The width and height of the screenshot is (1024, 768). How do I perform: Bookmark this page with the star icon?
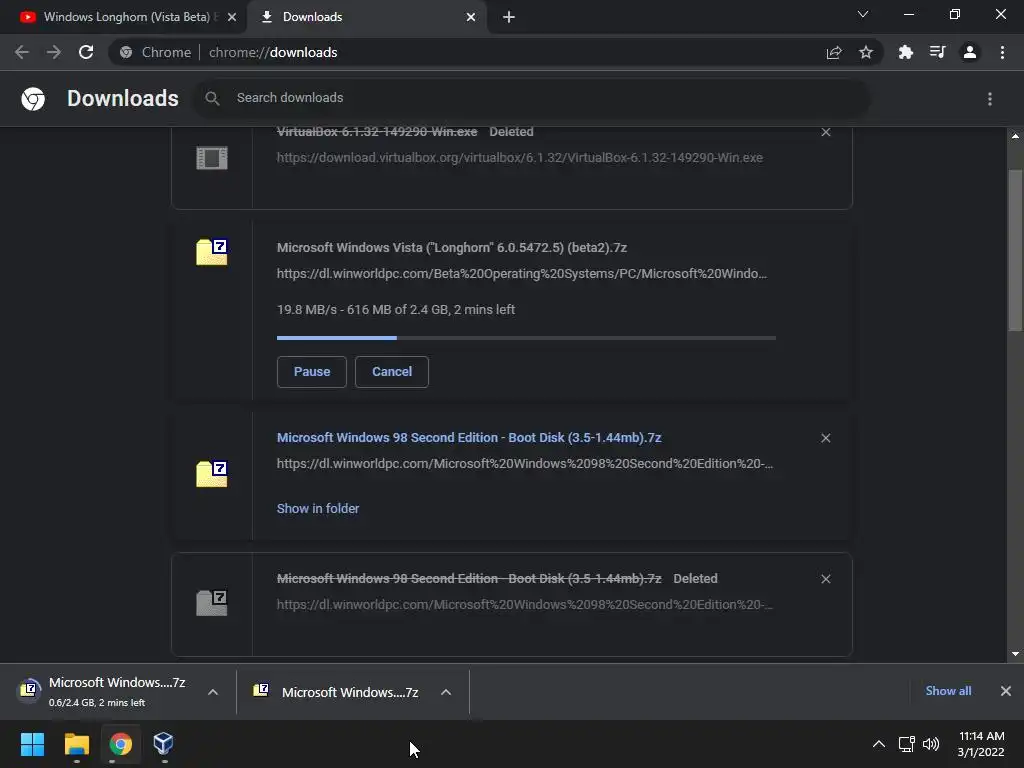(x=866, y=52)
